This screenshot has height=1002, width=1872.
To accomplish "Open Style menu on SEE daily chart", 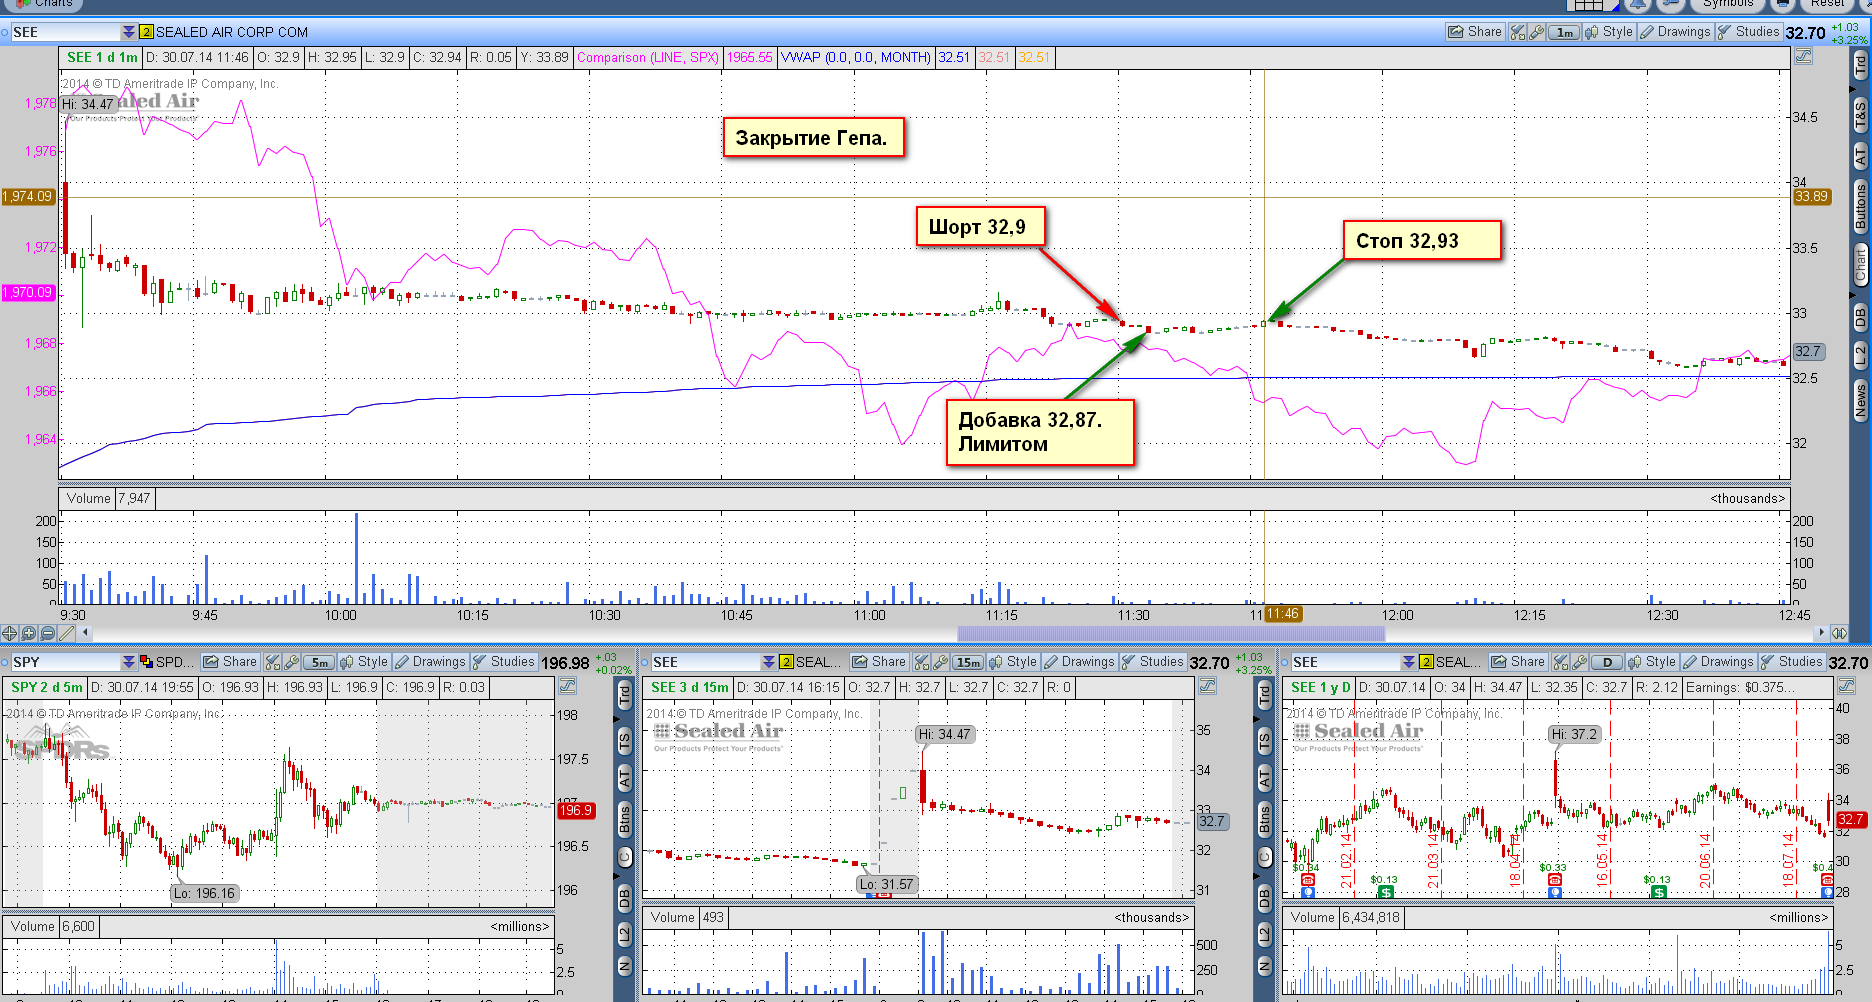I will click(x=1652, y=662).
